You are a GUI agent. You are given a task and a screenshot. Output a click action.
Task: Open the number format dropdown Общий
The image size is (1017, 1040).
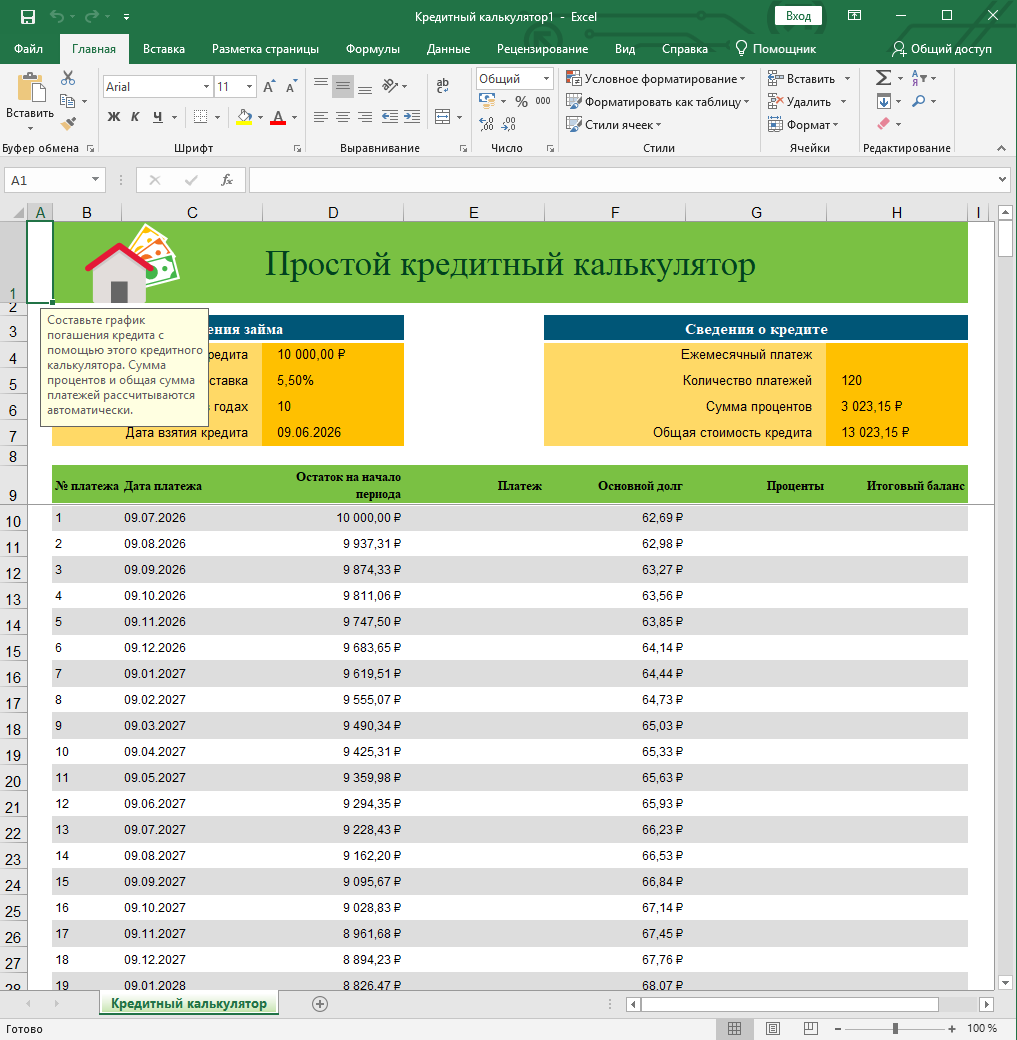tap(547, 79)
